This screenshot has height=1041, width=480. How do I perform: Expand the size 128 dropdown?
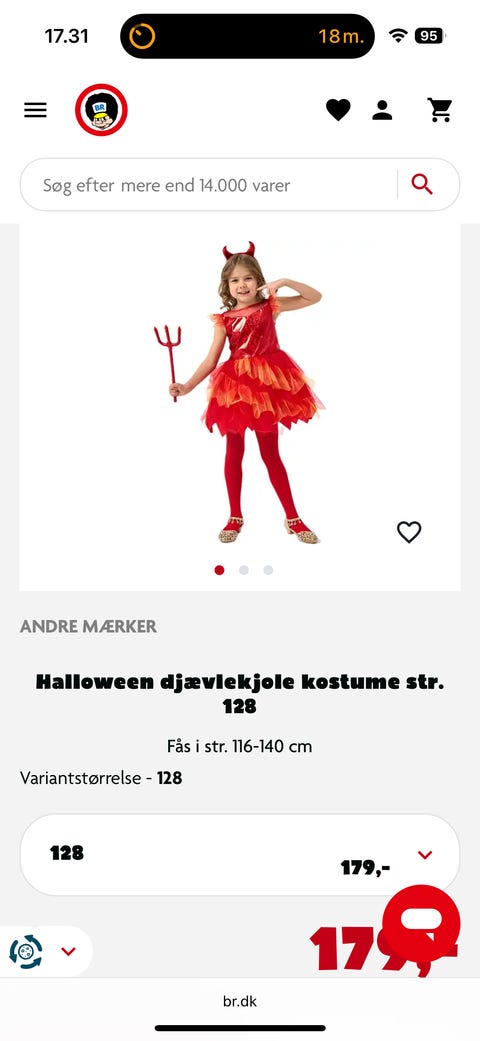tap(240, 855)
